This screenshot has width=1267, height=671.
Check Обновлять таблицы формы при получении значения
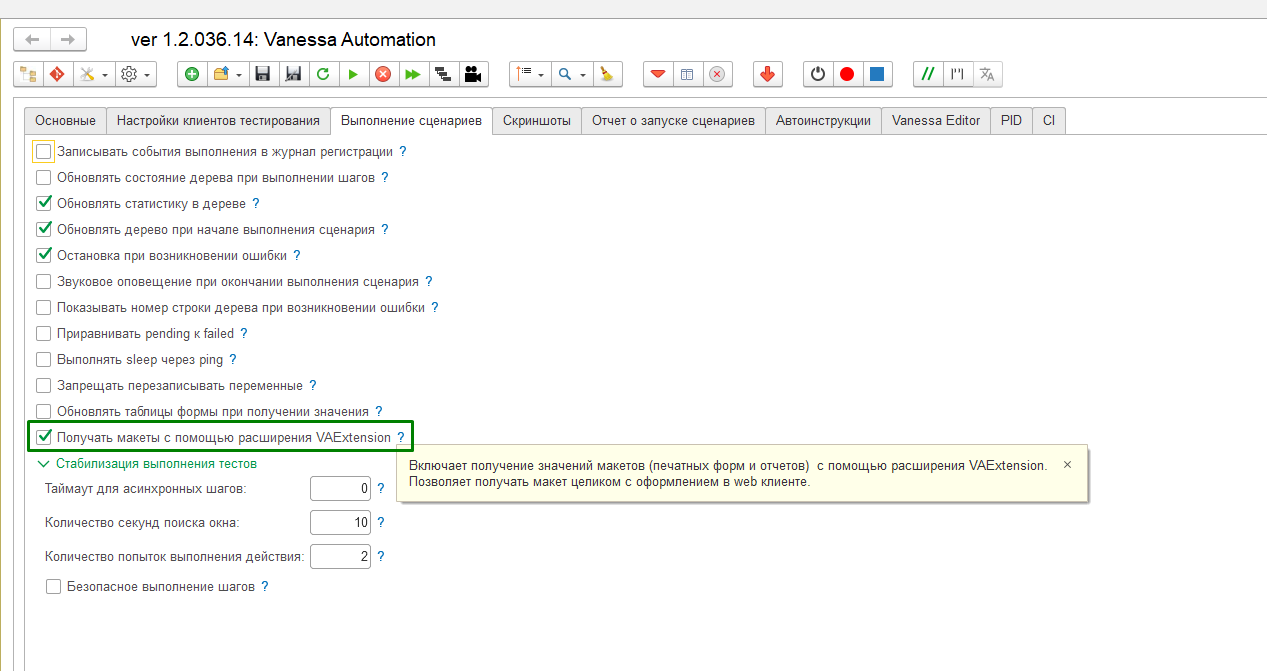43,411
